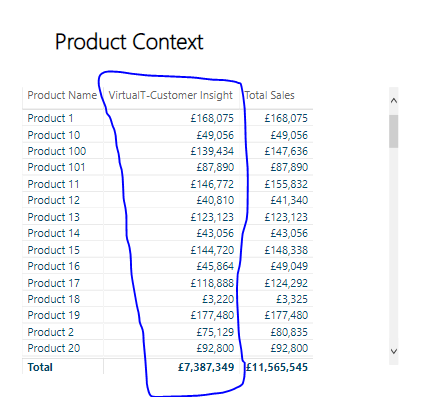
Task: Click the Total £11,565,545 cell
Action: click(x=277, y=367)
